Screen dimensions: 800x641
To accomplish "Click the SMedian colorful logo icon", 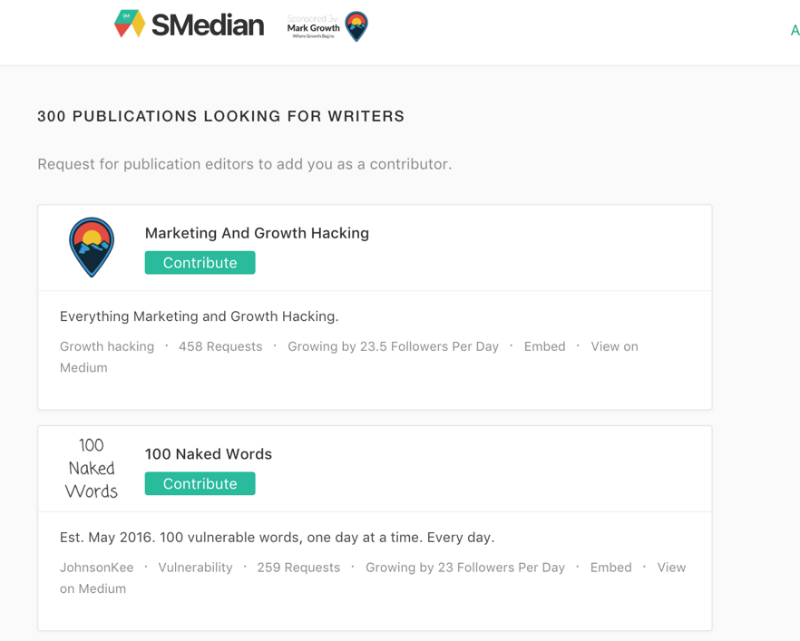I will [129, 25].
